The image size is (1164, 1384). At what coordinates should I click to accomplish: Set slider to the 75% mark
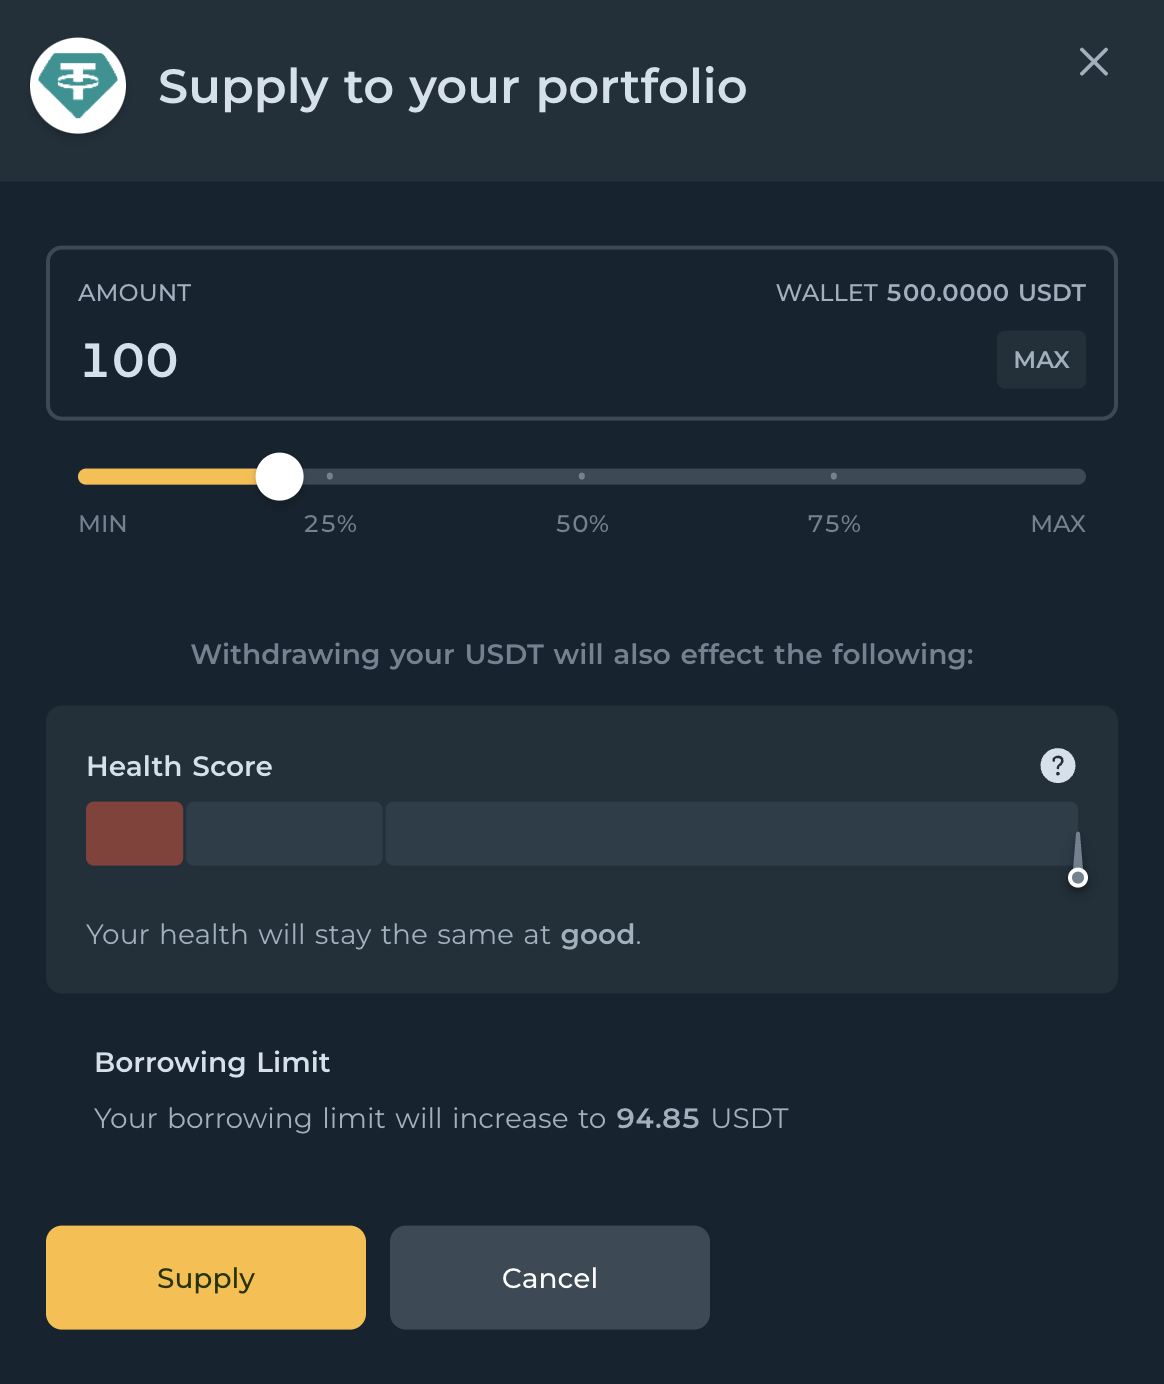(x=834, y=477)
